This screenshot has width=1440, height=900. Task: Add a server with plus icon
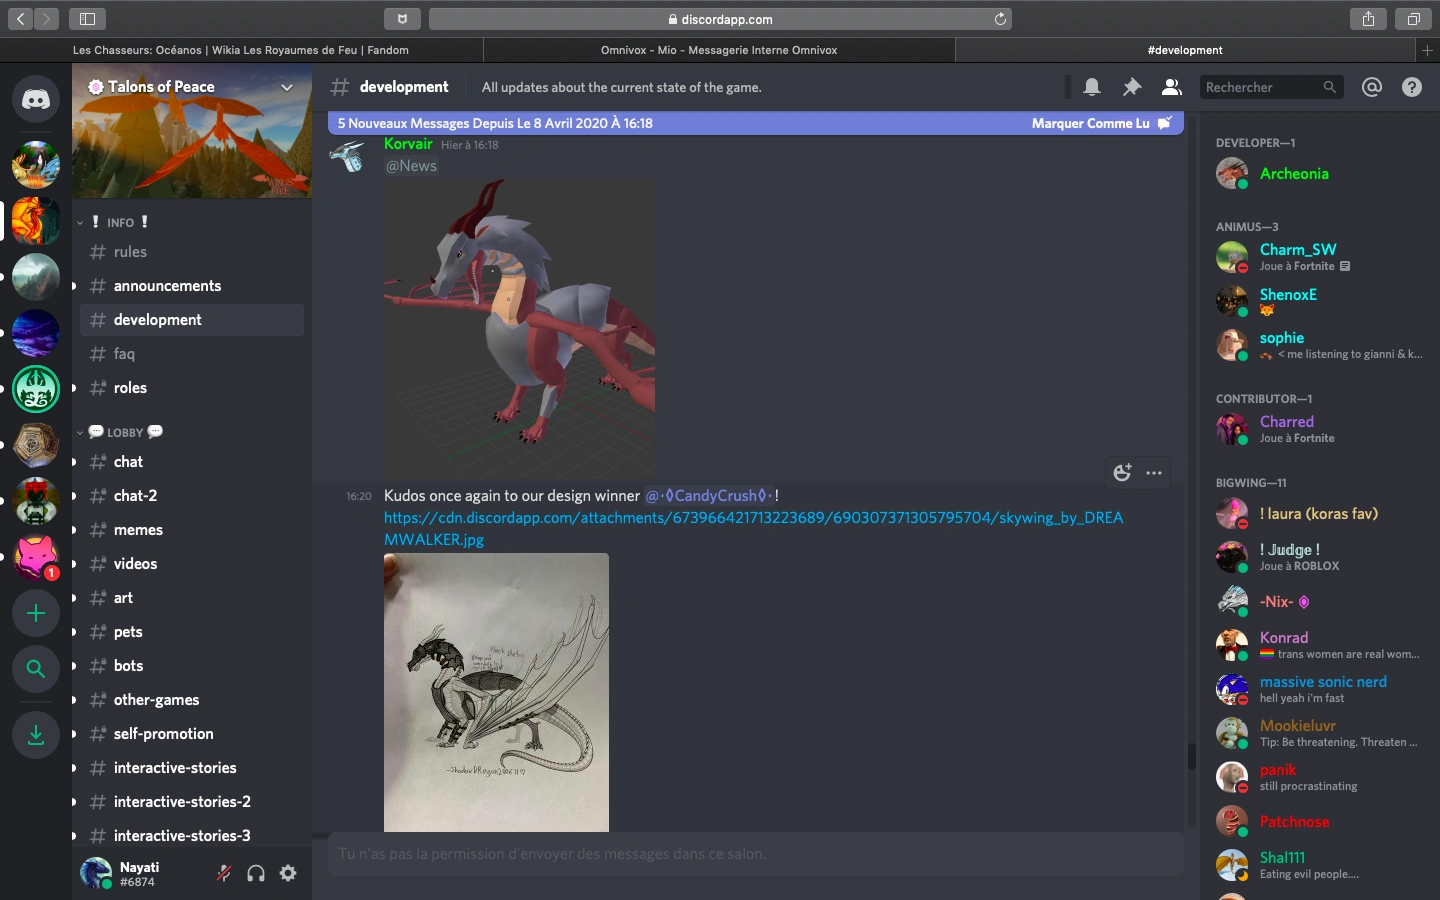(36, 613)
